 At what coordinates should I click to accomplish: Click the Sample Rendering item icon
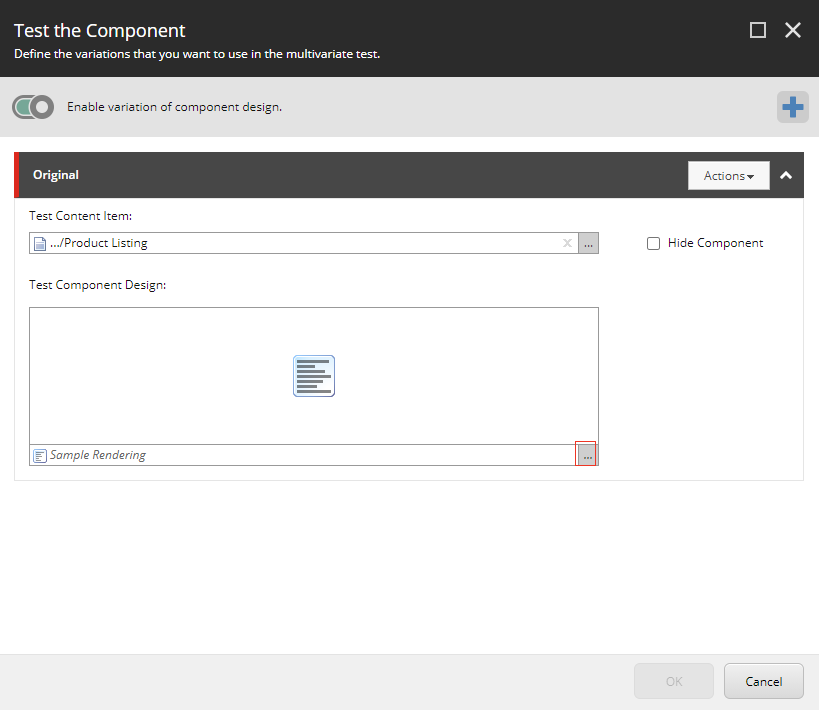(x=40, y=456)
